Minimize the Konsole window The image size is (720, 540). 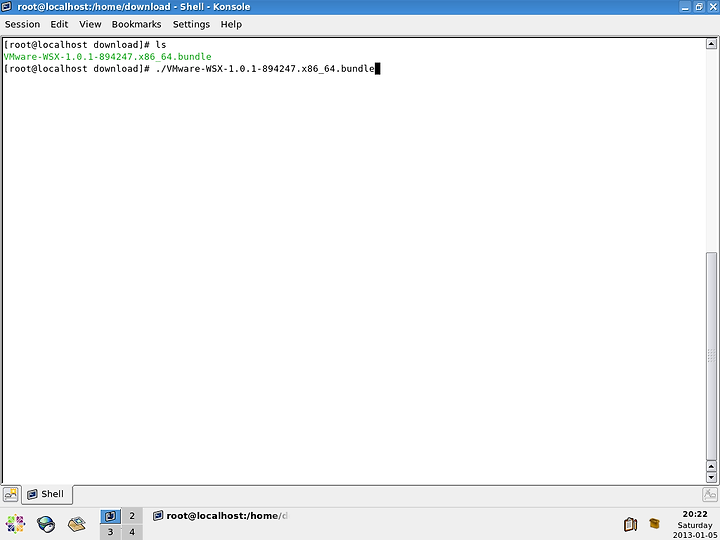coord(685,7)
